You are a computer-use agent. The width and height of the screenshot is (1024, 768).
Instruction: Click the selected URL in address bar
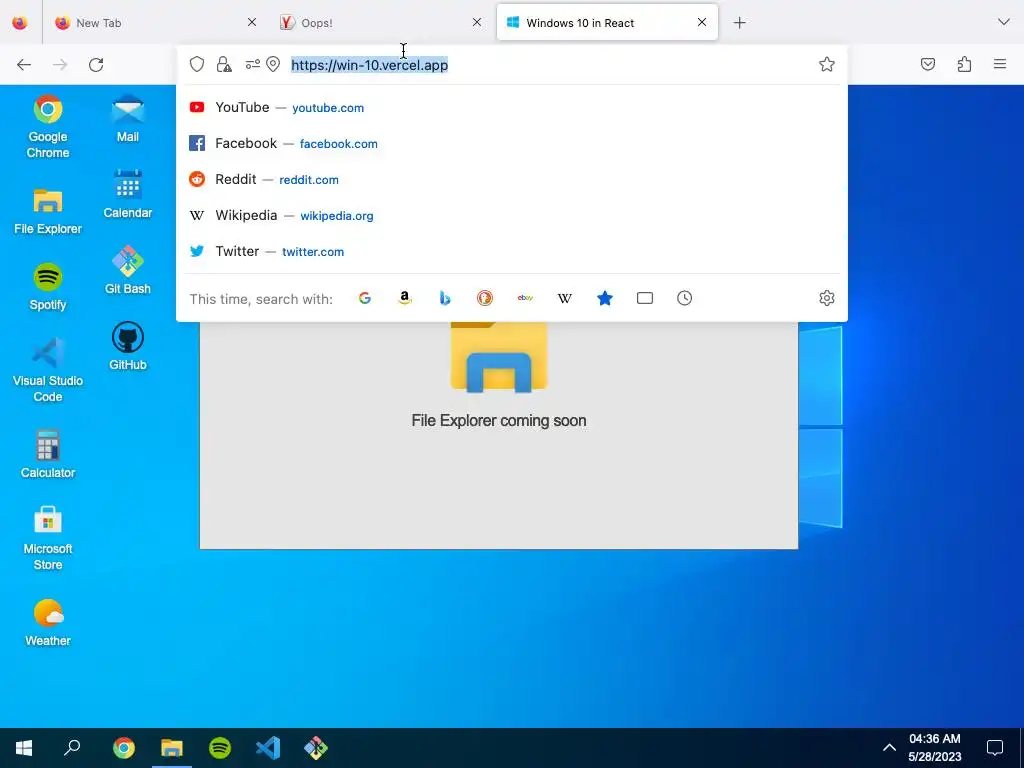tap(370, 65)
